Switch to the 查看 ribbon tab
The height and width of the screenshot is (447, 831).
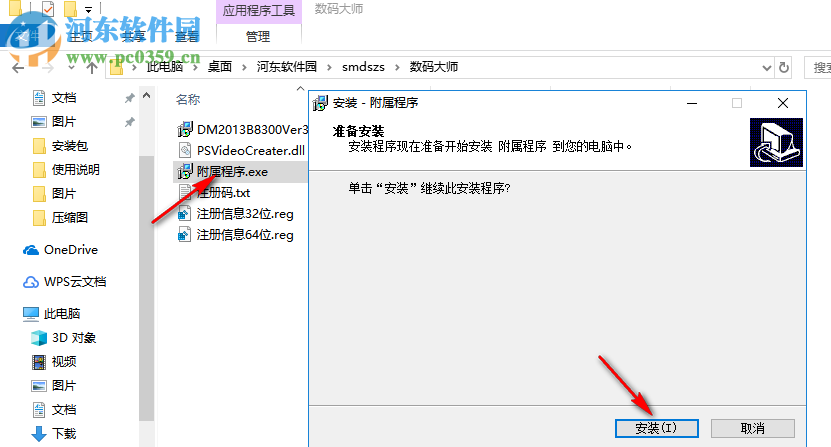[187, 37]
